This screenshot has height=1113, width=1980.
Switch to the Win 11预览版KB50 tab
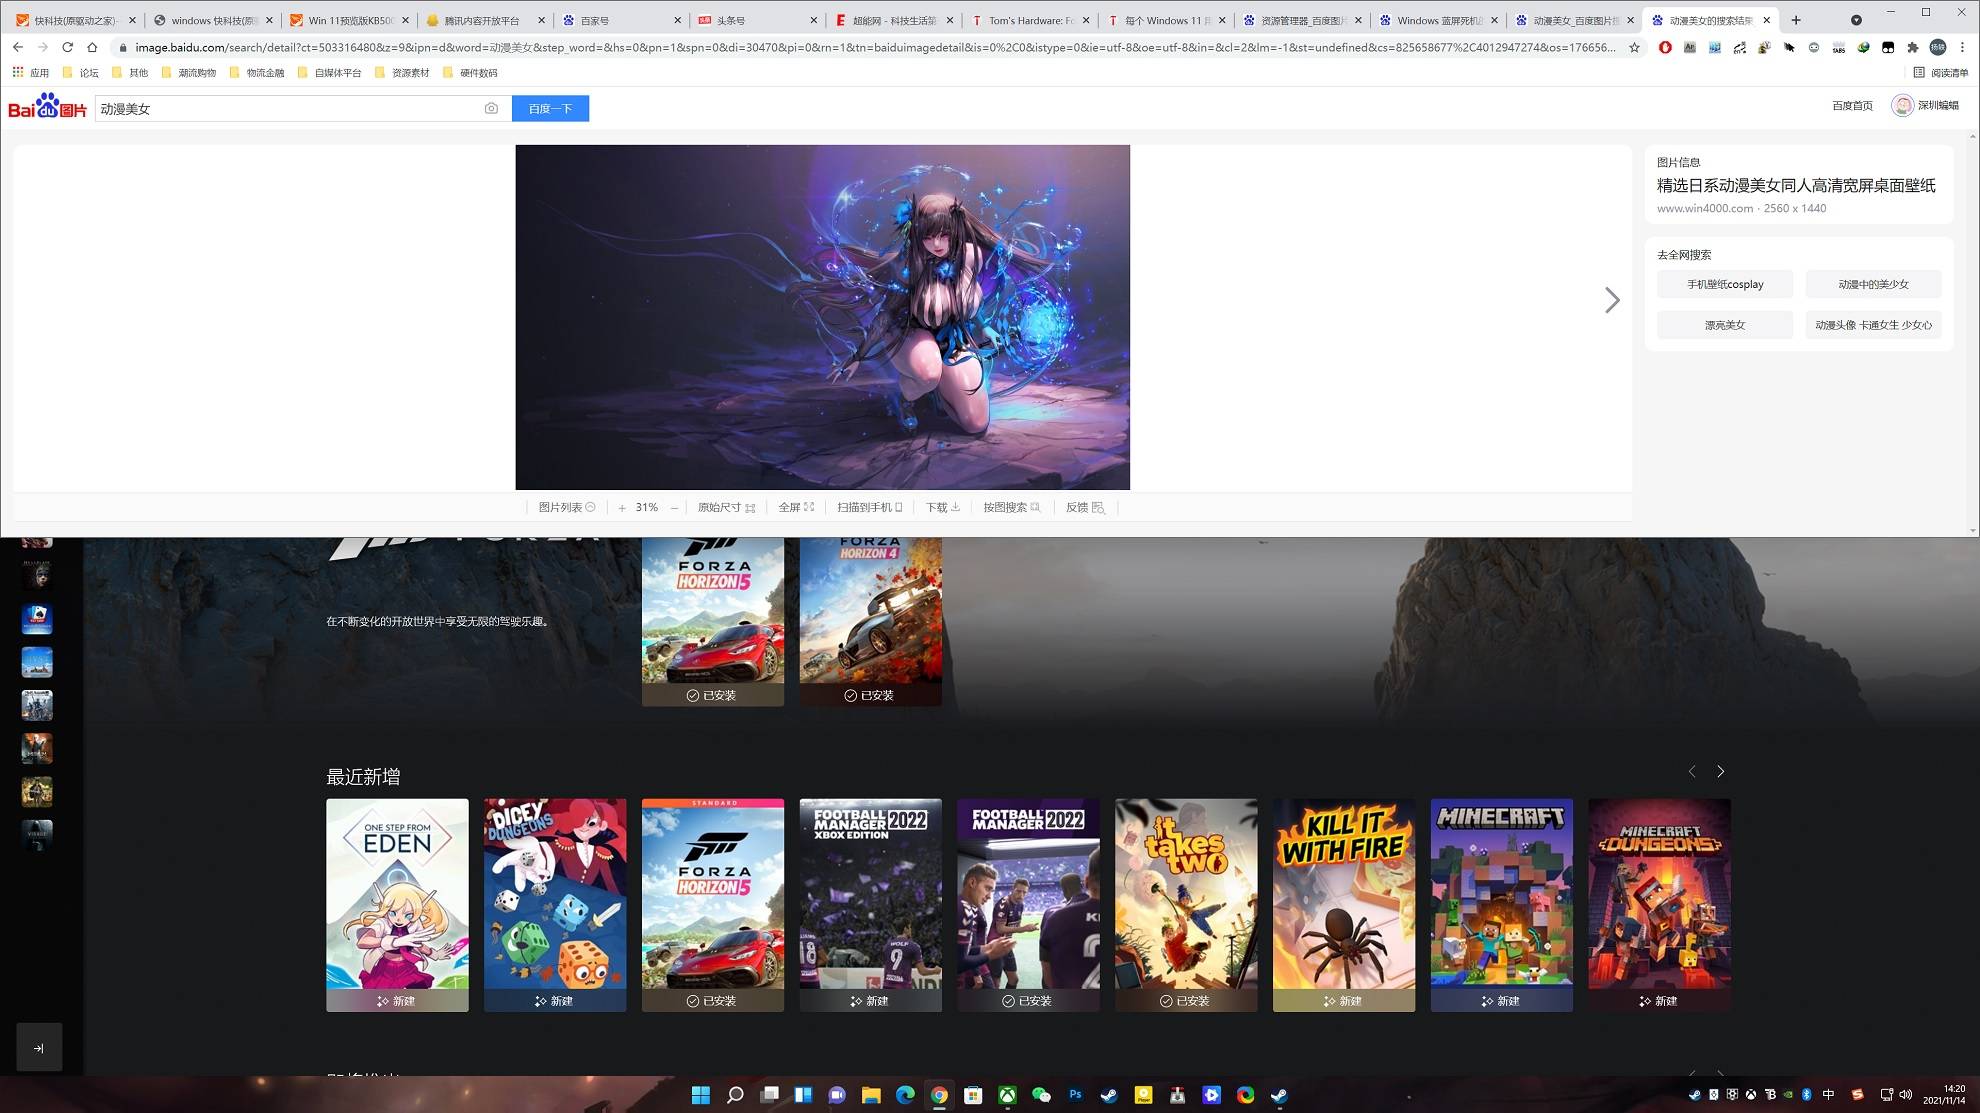[348, 20]
